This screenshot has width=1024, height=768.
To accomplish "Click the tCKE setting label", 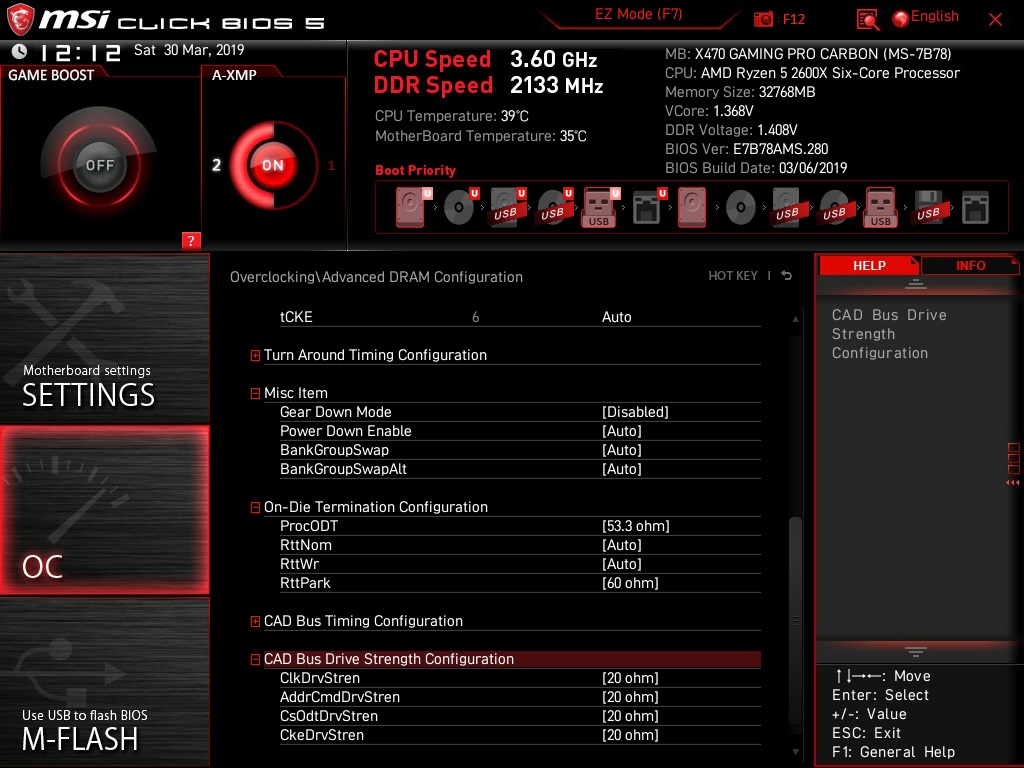I will click(x=296, y=317).
